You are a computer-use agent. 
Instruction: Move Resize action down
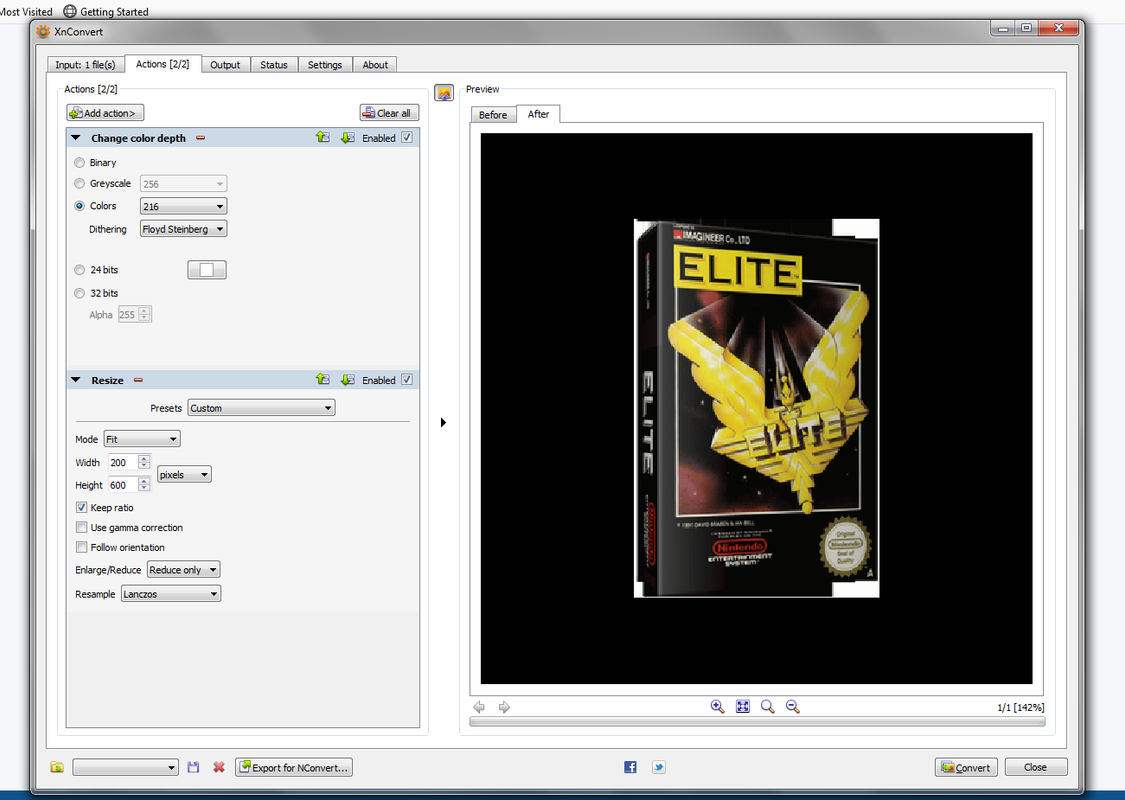(x=347, y=380)
